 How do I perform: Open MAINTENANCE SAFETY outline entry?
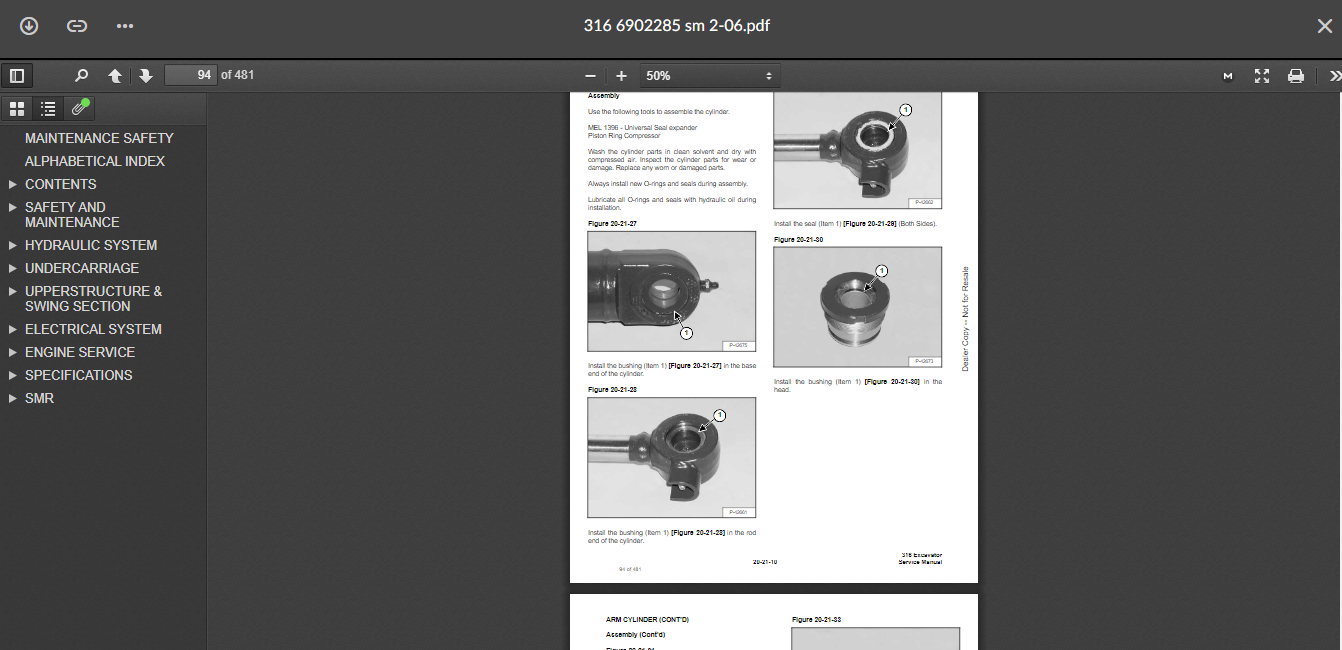[99, 138]
